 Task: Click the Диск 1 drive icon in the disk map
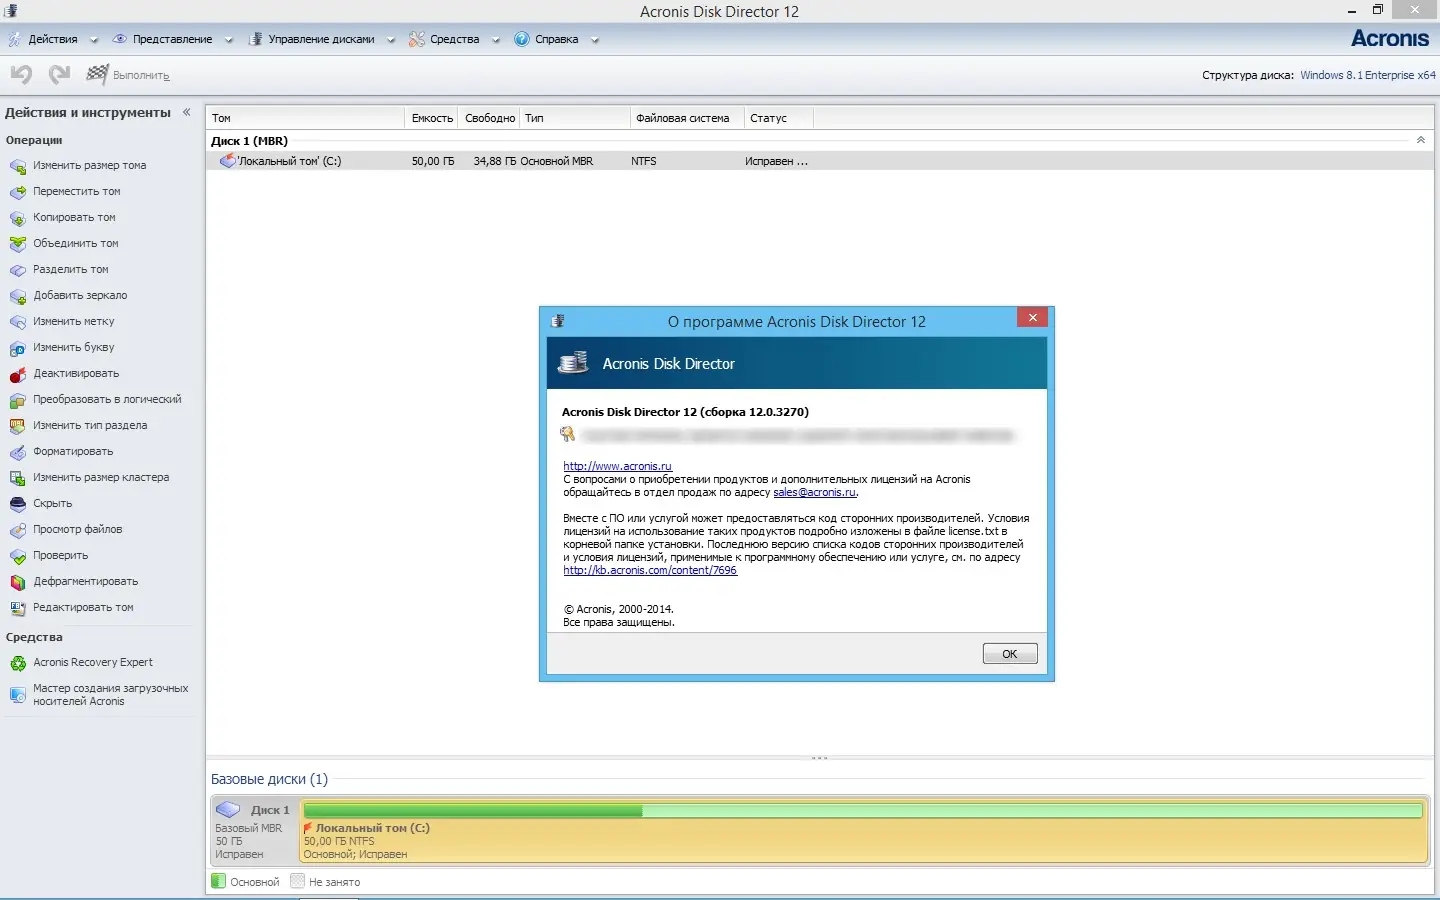228,809
